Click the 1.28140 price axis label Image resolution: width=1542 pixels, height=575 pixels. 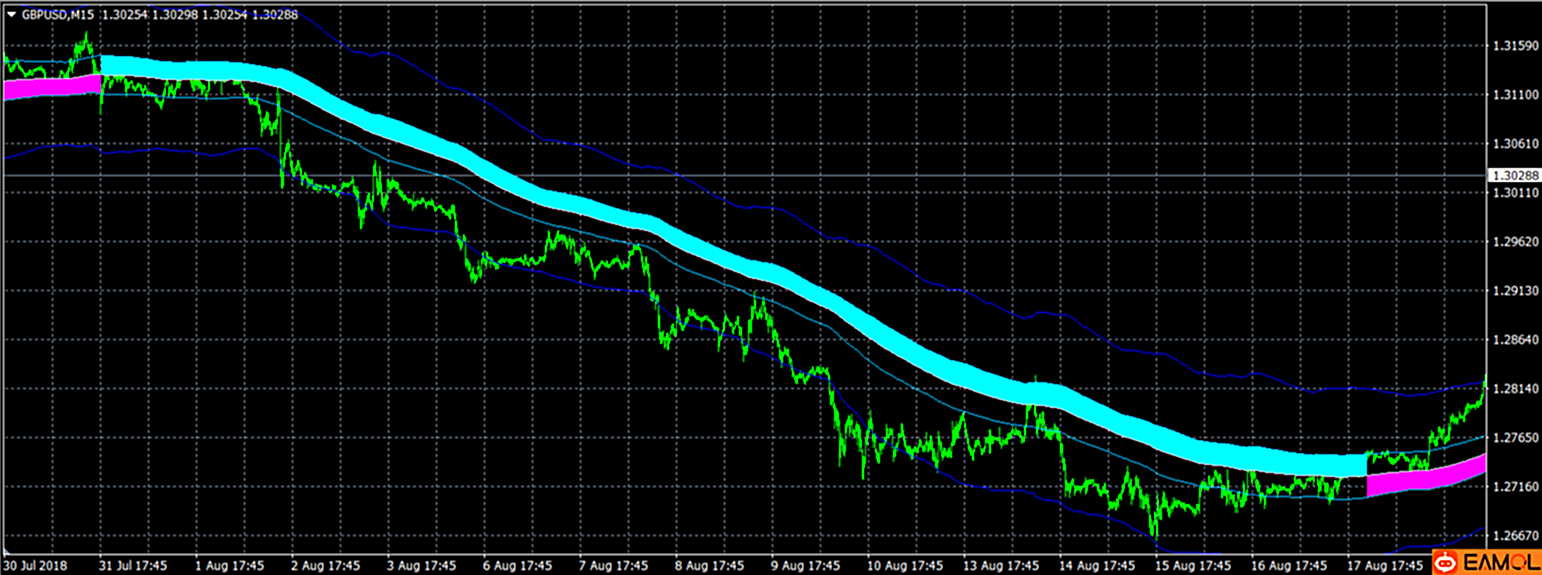tap(1514, 388)
